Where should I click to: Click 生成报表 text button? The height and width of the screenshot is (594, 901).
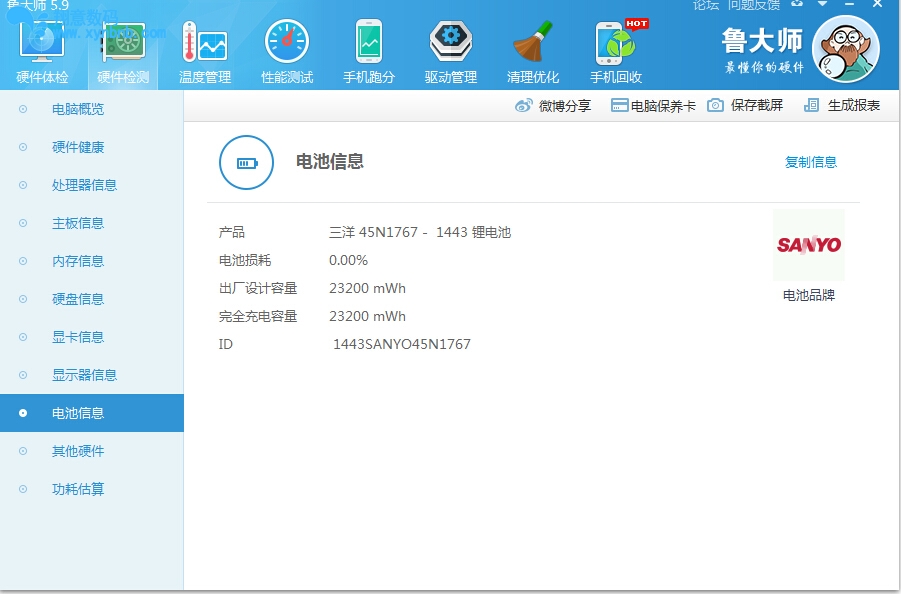(854, 105)
